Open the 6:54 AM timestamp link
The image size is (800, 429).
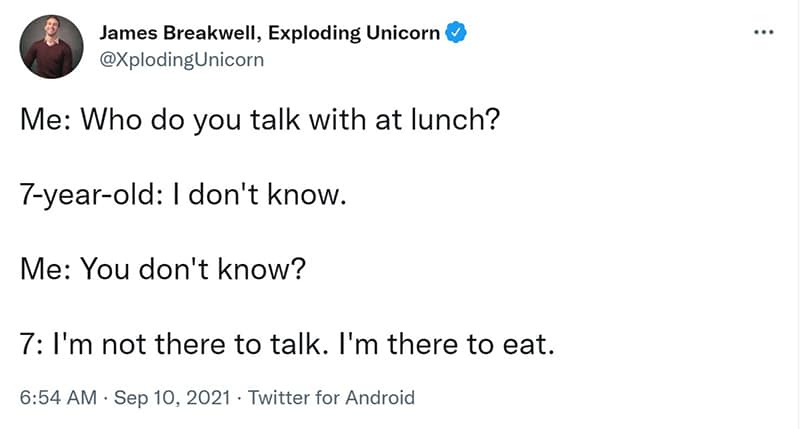click(58, 397)
